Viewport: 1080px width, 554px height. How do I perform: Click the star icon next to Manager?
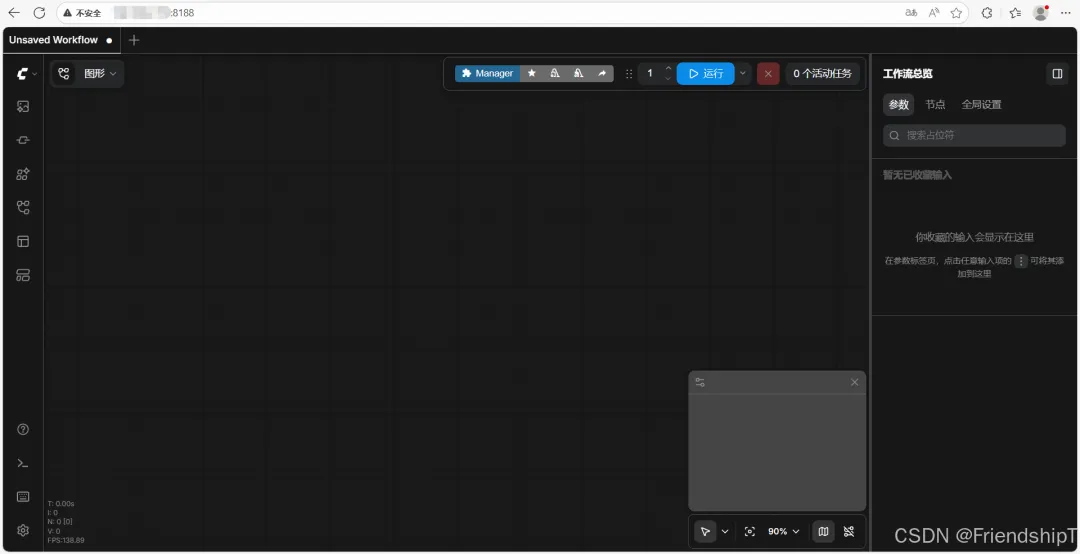coord(531,73)
